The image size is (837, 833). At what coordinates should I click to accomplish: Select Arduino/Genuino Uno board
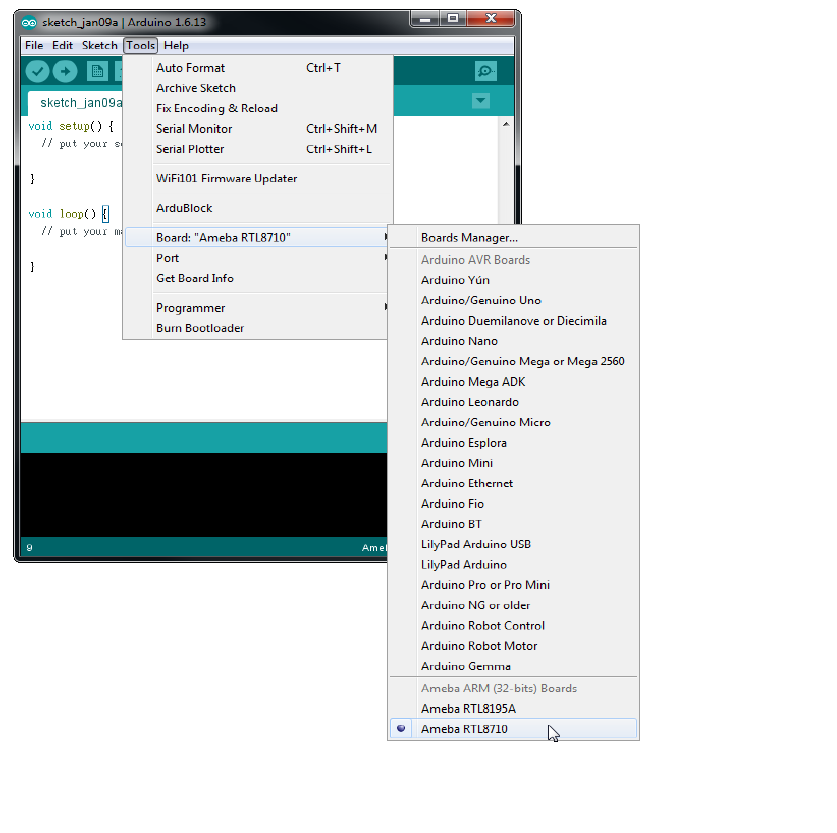point(514,300)
